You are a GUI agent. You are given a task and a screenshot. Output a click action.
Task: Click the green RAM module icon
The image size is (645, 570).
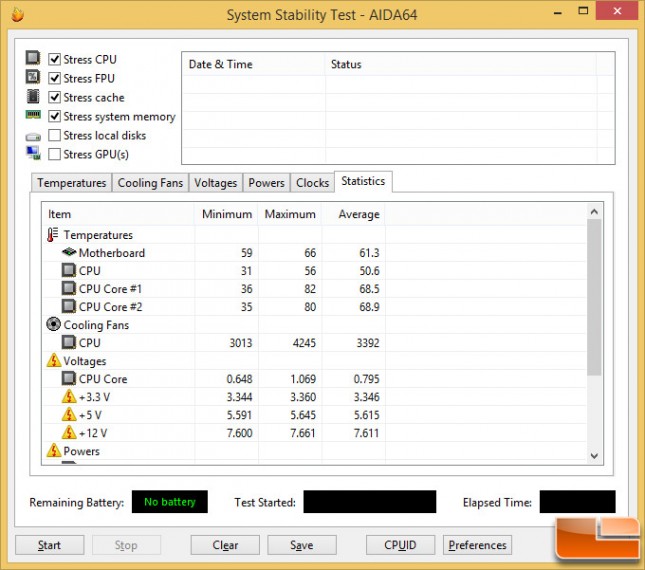pyautogui.click(x=33, y=114)
